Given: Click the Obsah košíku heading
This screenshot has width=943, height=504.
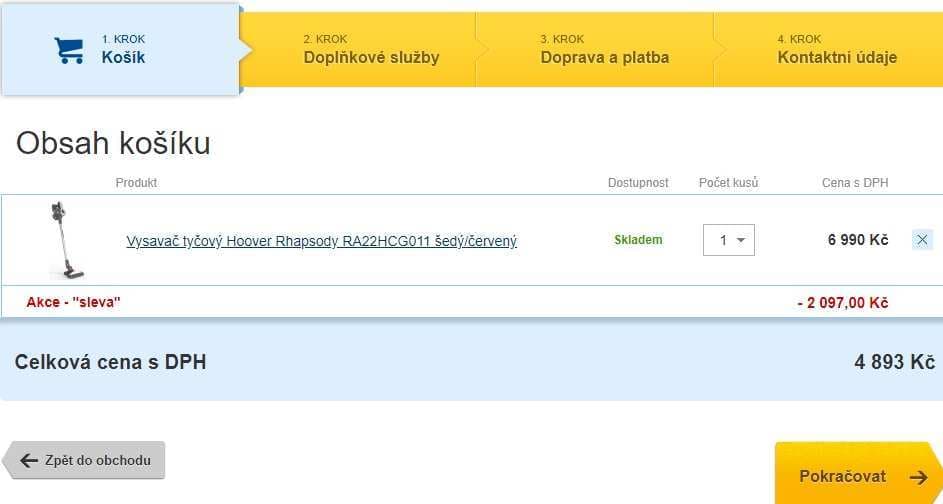Looking at the screenshot, I should [x=113, y=143].
